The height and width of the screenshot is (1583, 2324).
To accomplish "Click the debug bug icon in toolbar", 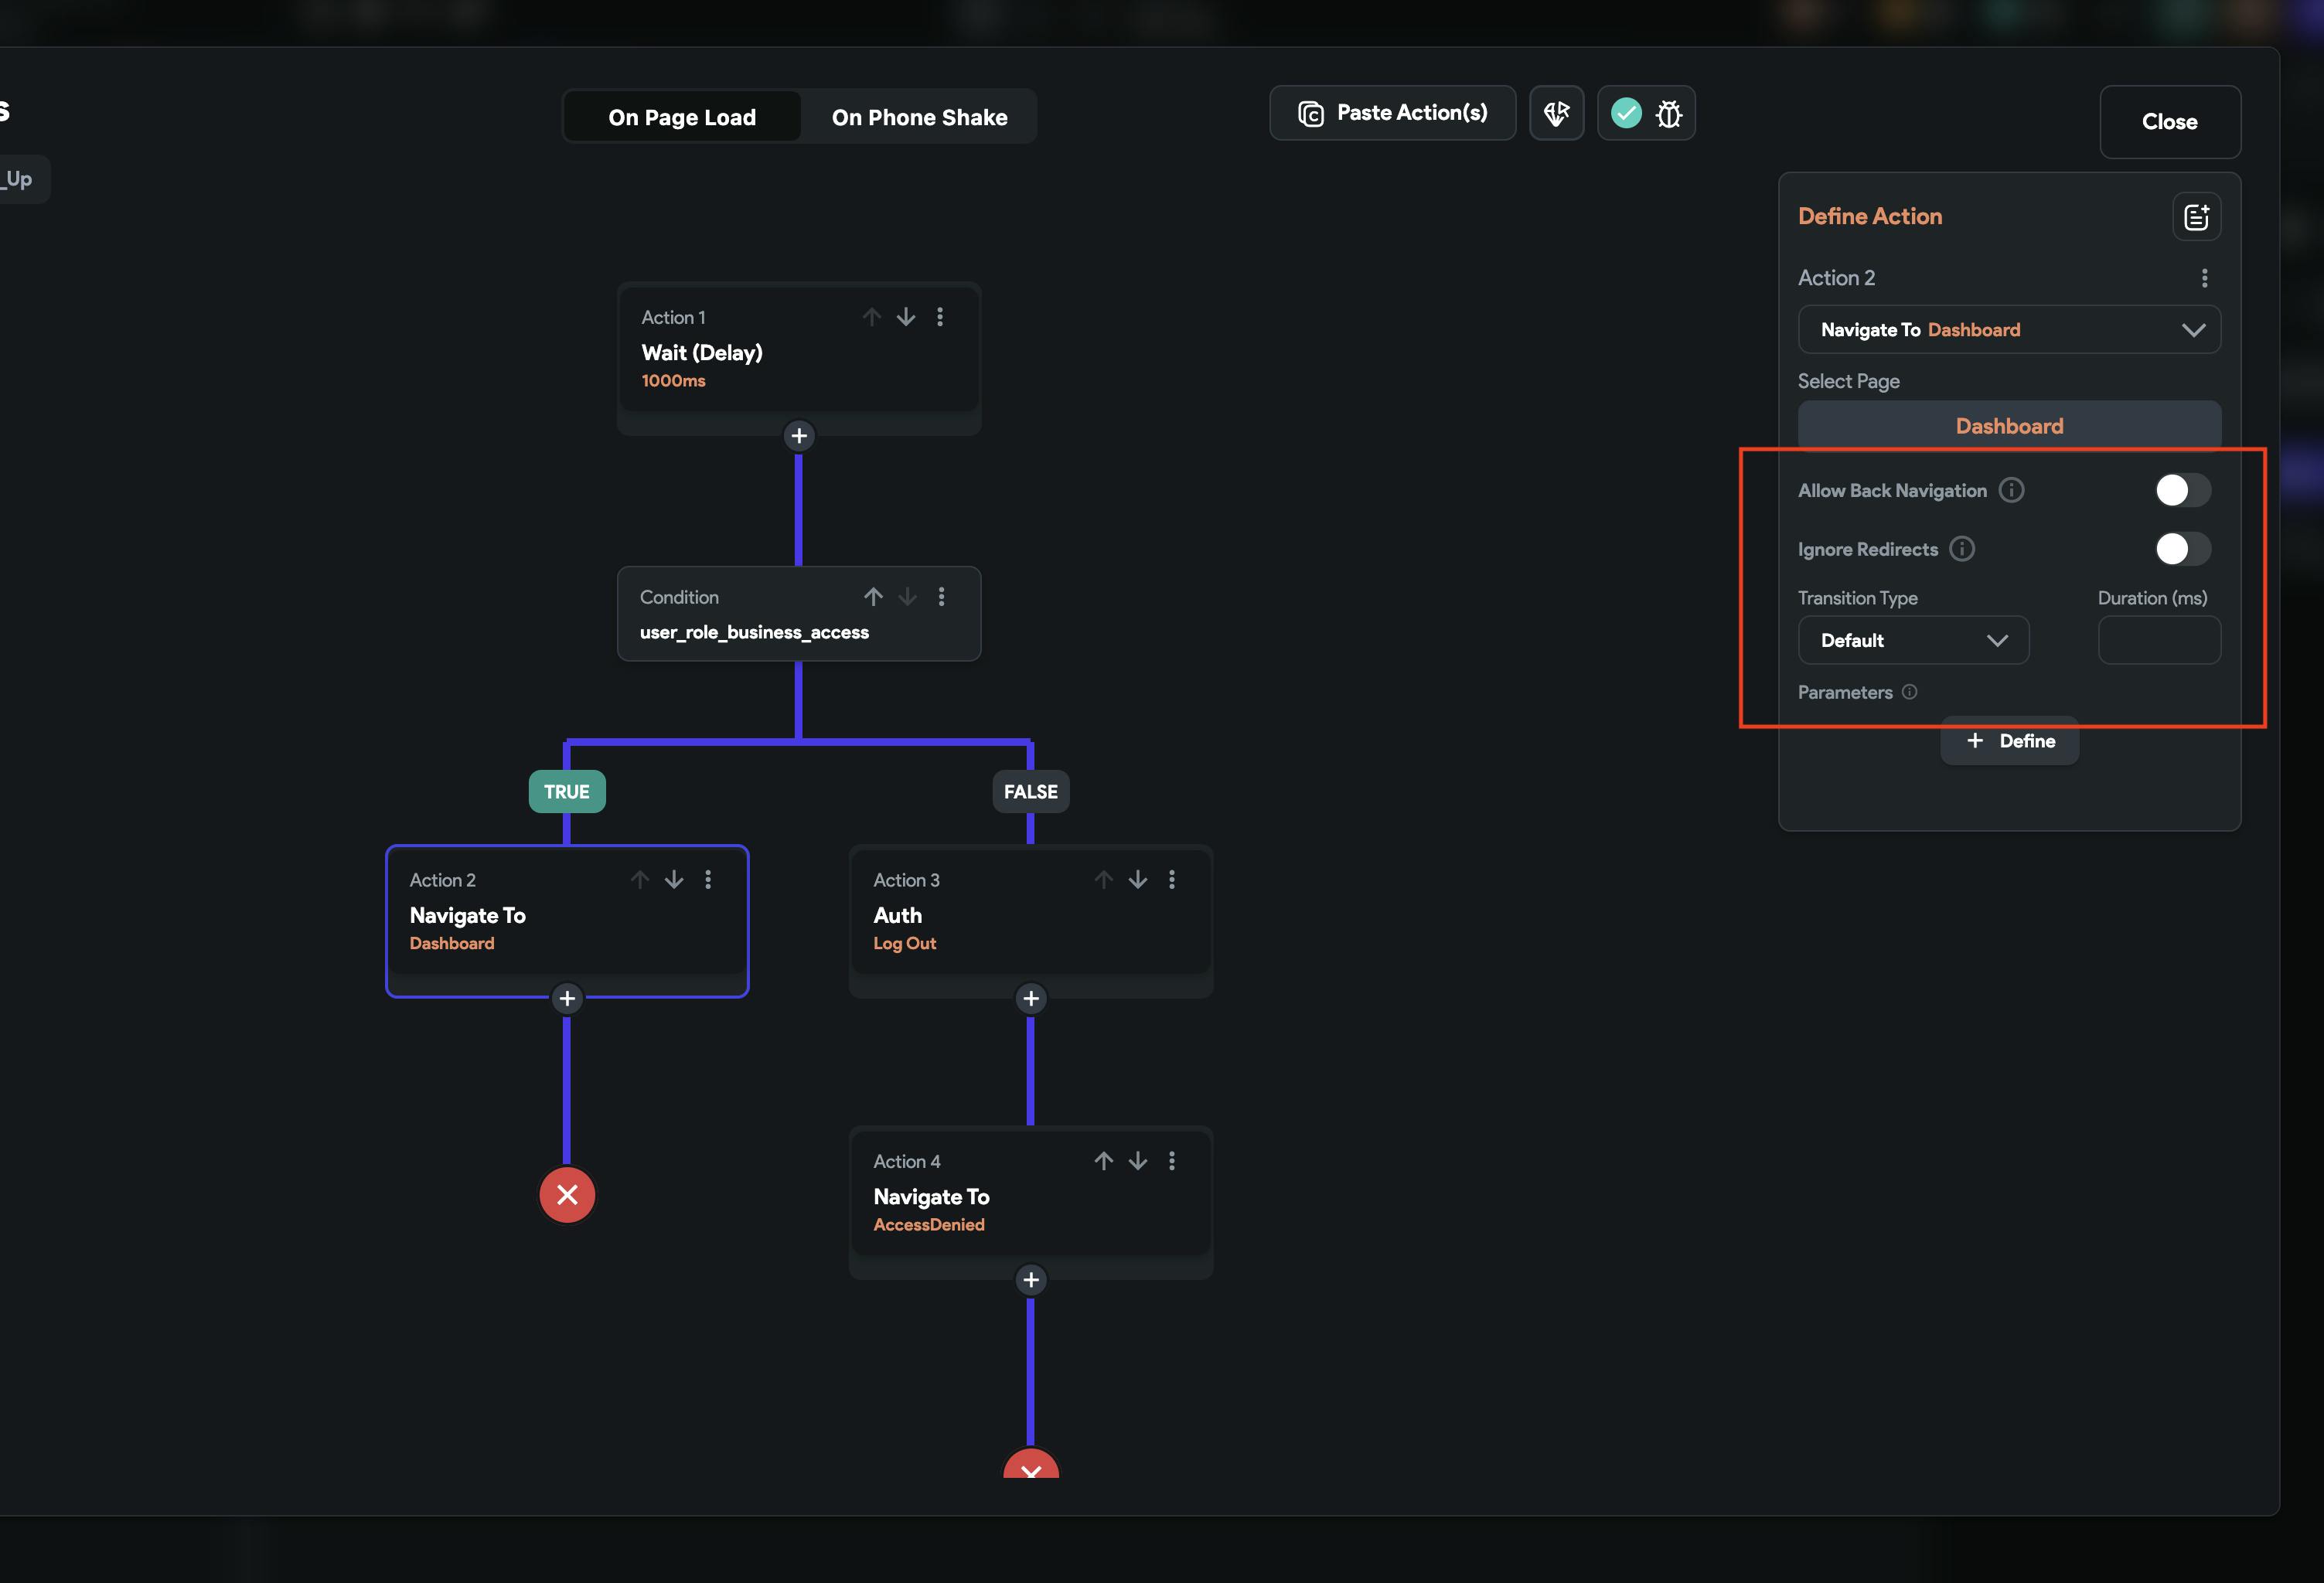I will click(1668, 114).
